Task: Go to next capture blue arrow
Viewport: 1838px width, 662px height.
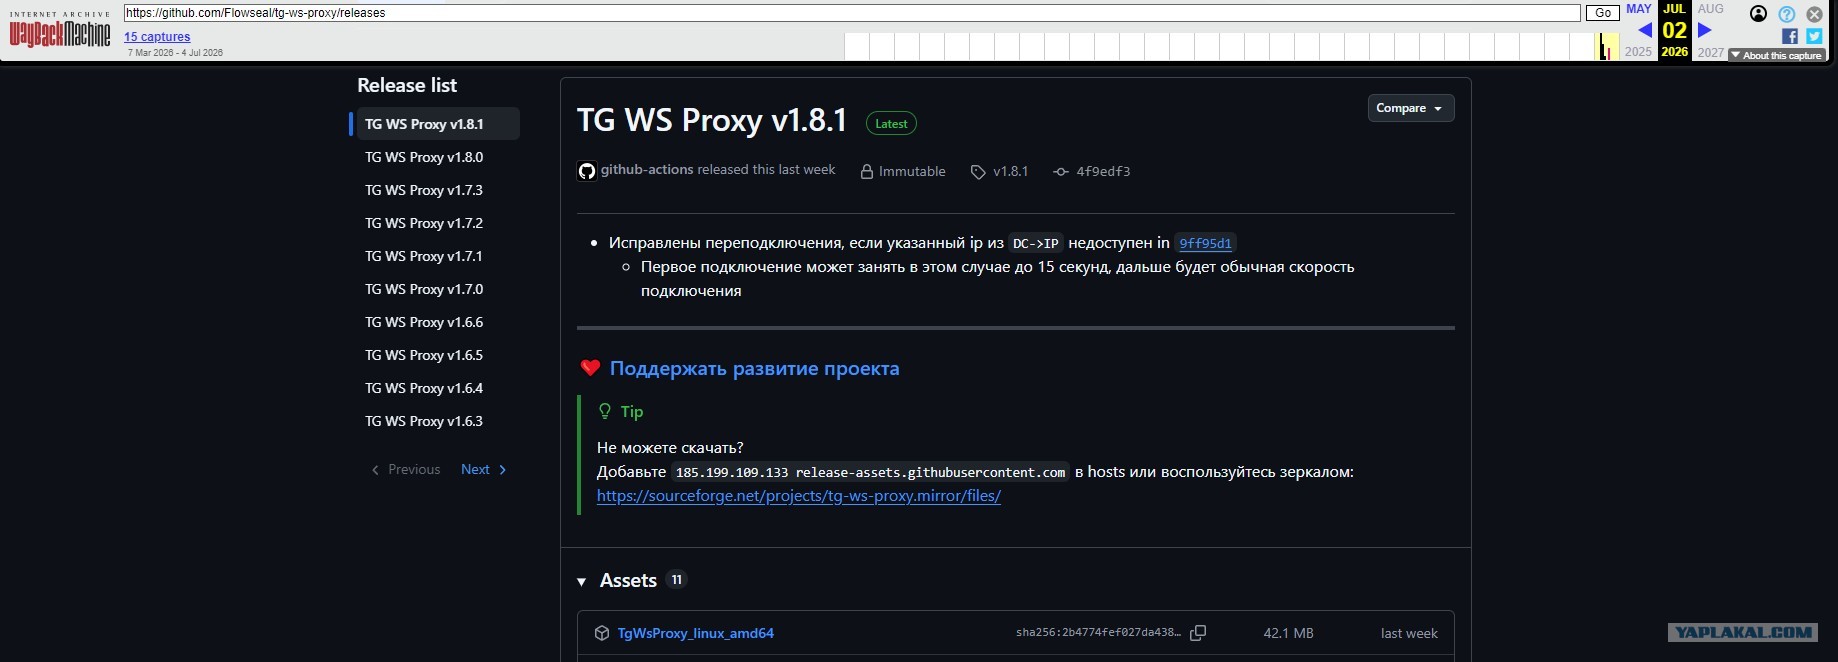Action: click(x=1705, y=30)
